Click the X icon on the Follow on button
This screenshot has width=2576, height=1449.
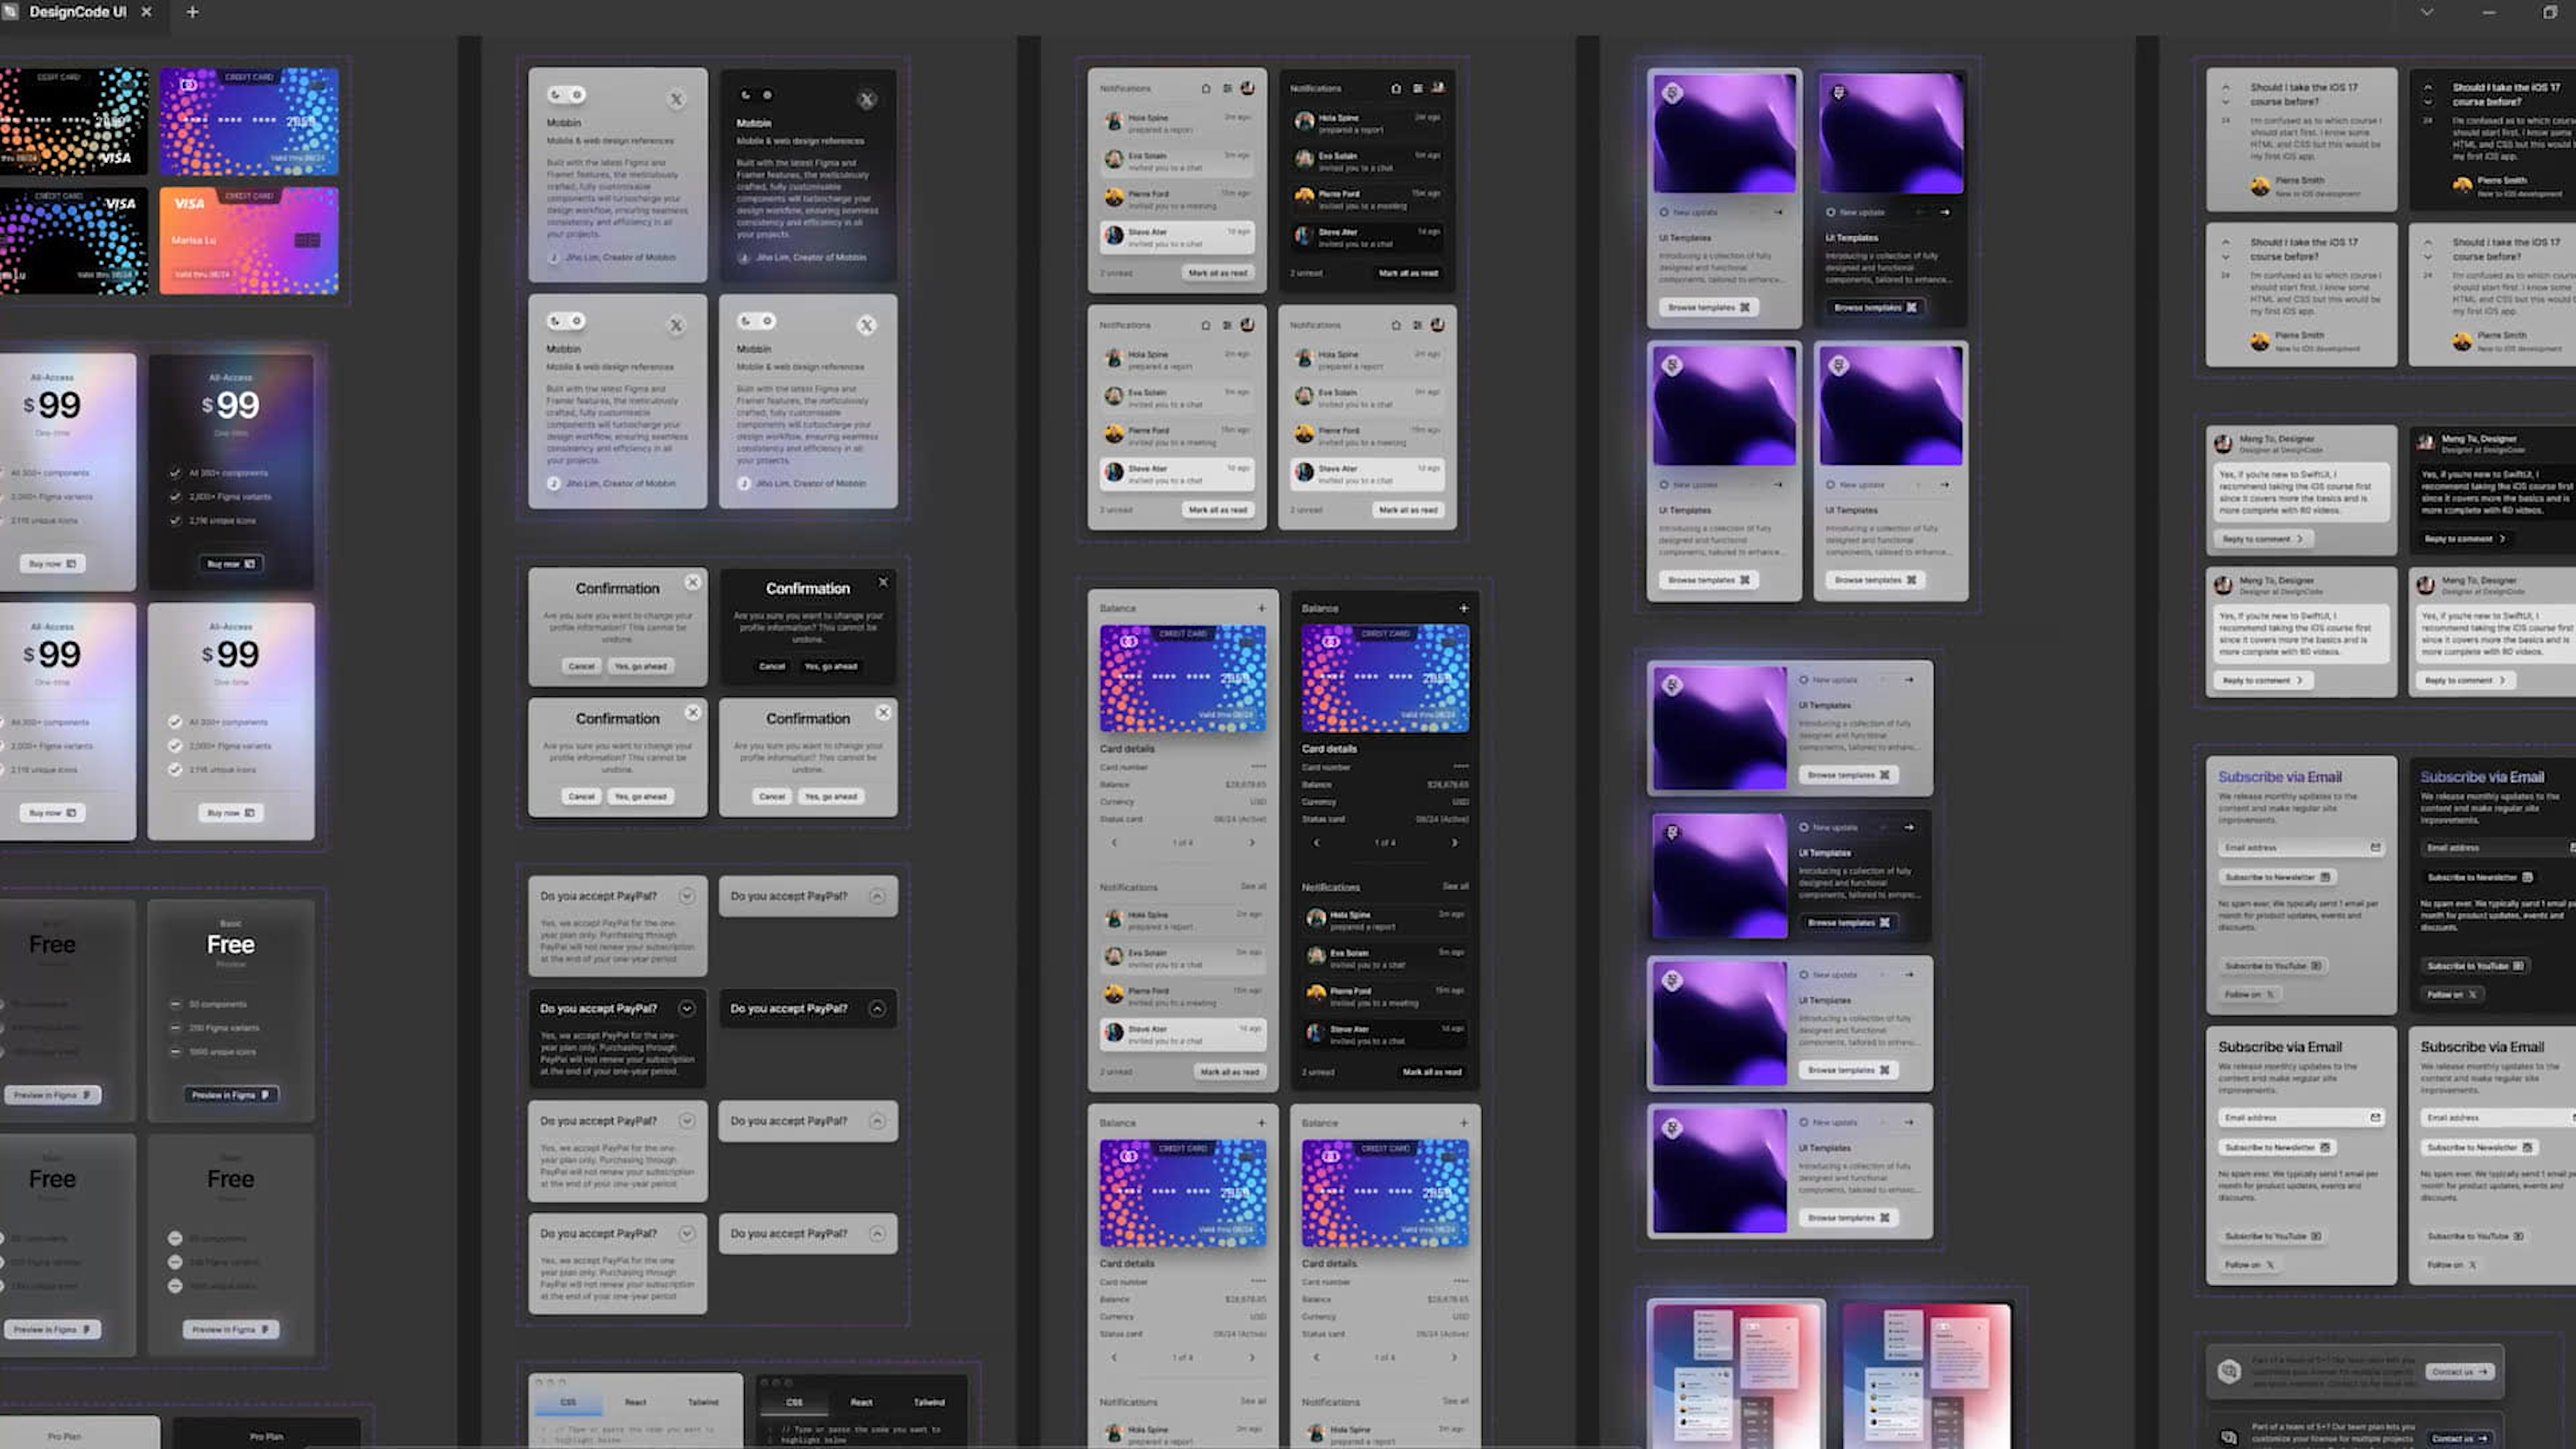(2271, 995)
